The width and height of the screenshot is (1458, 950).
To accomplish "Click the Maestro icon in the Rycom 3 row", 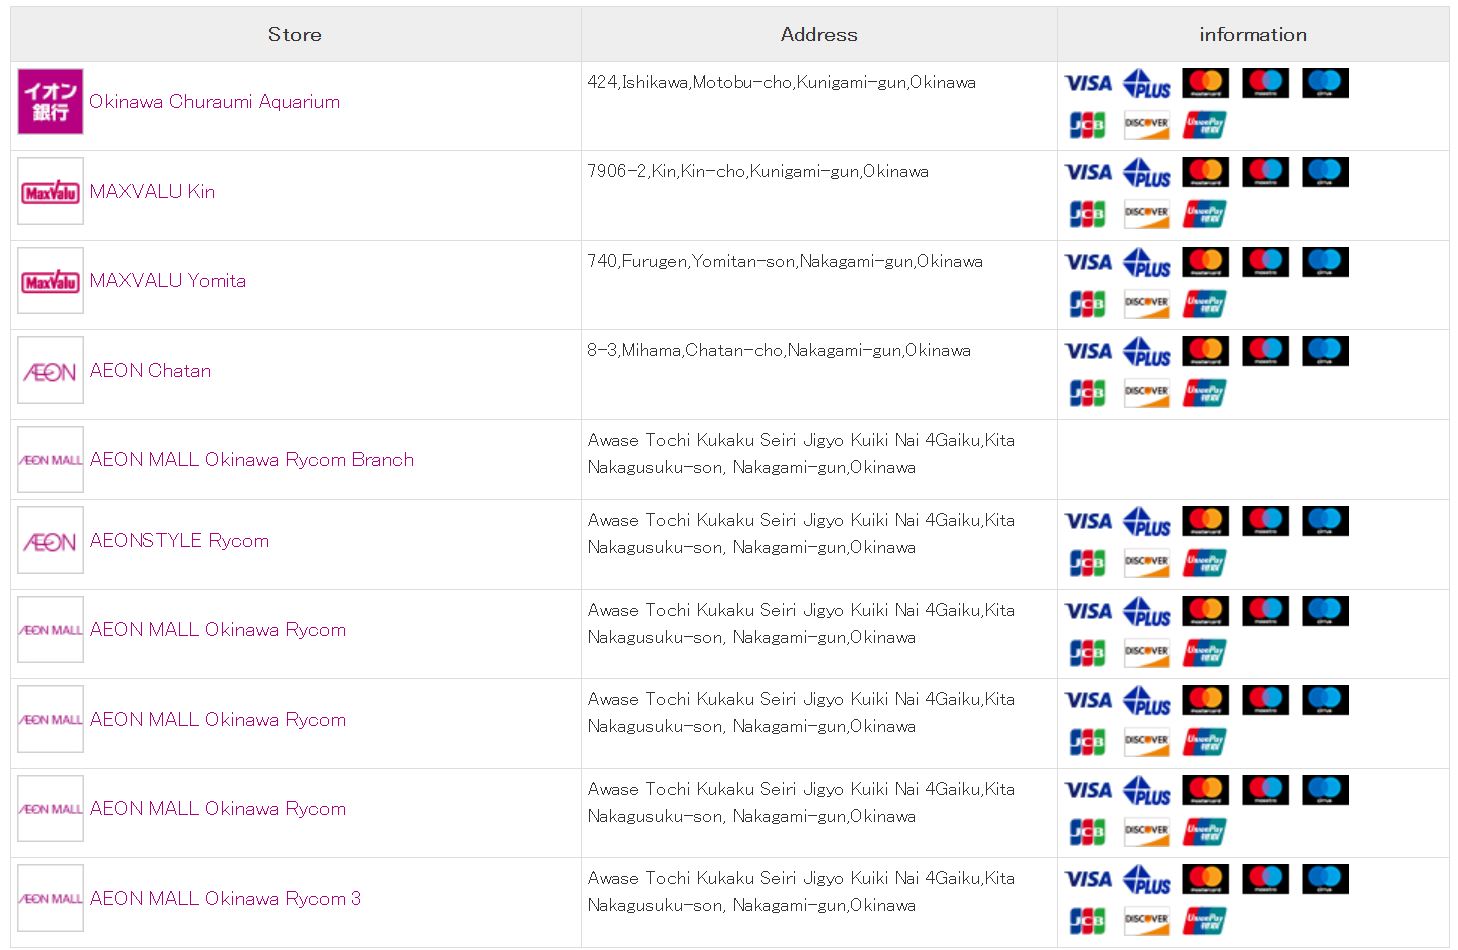I will [1265, 879].
